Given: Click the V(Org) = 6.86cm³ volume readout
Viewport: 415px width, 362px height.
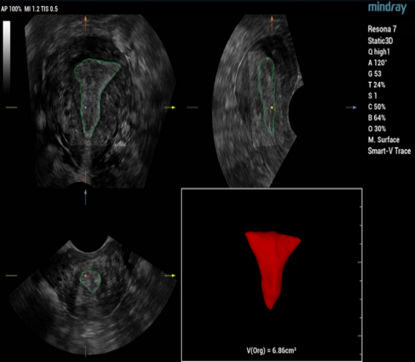Looking at the screenshot, I should [271, 350].
